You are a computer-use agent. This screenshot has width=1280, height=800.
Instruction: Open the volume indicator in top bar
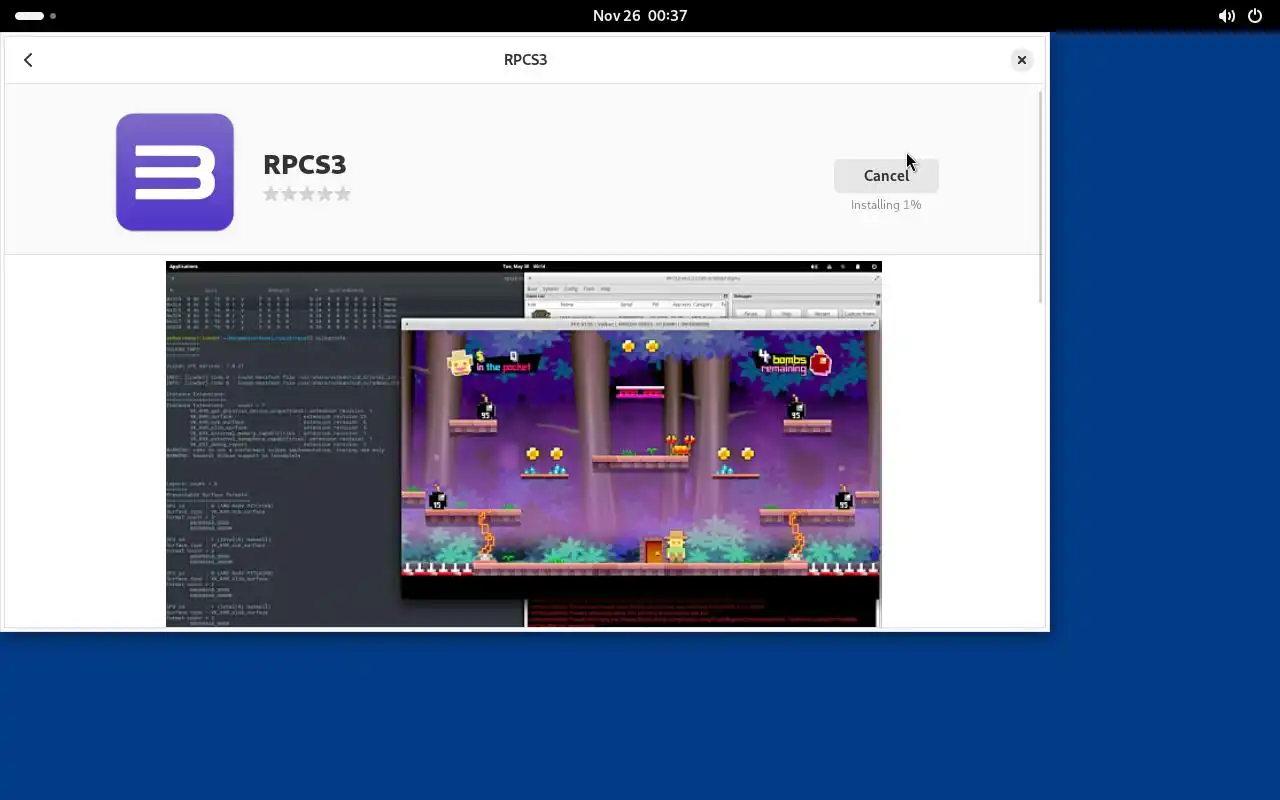click(x=1226, y=16)
